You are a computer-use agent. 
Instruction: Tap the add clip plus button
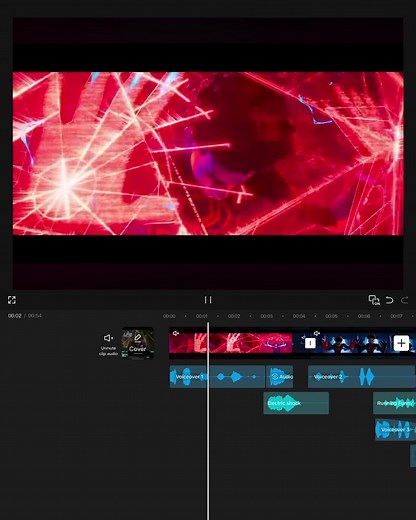[401, 343]
